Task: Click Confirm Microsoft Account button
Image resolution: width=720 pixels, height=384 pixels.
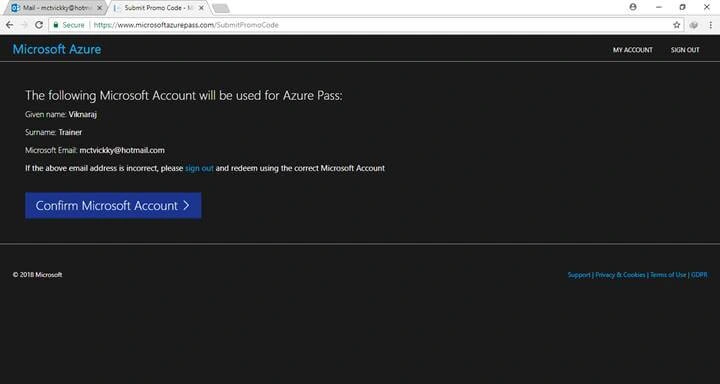Action: click(113, 205)
